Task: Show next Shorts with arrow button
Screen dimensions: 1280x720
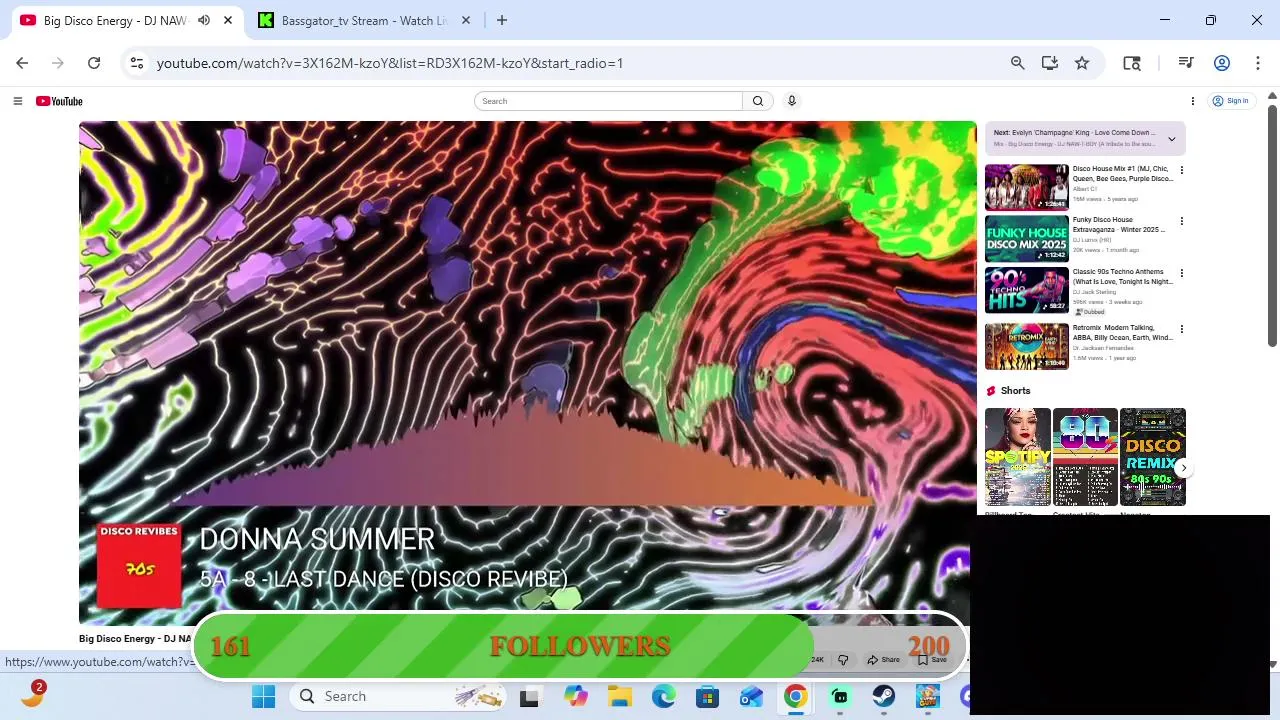Action: (1183, 468)
